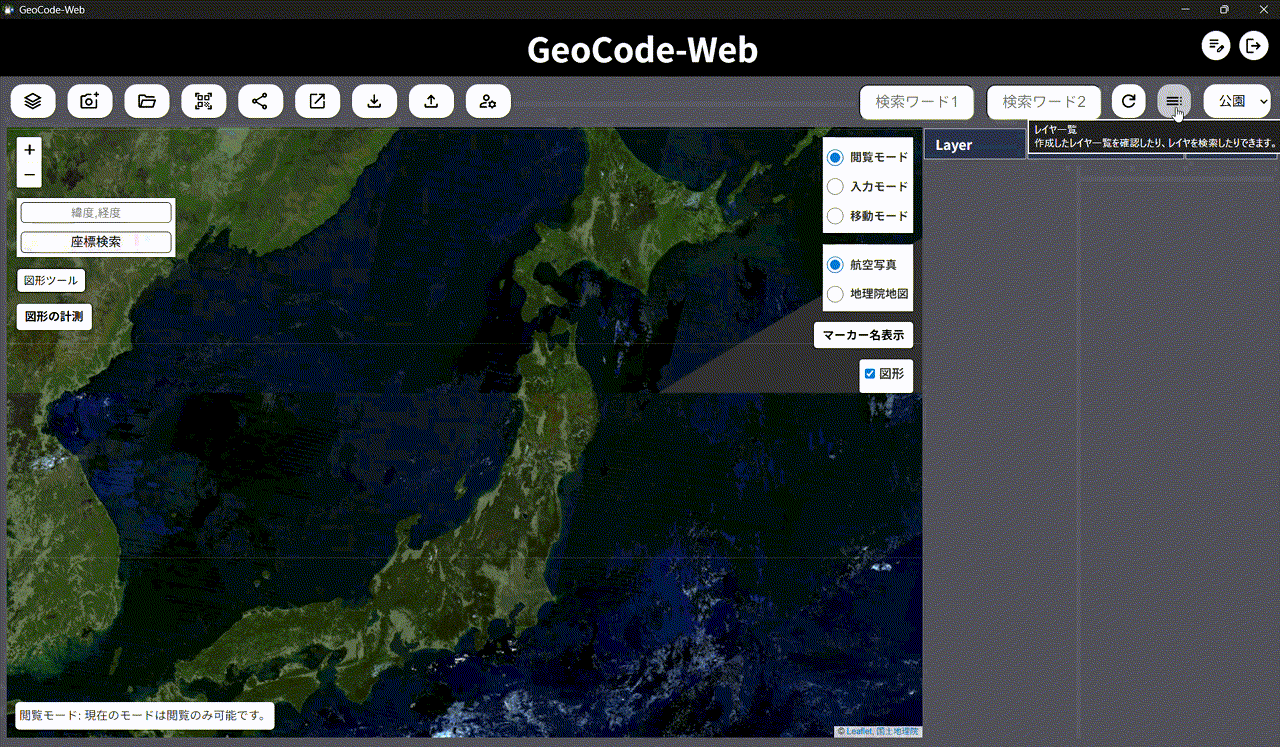Click the share icon in the toolbar
This screenshot has height=747, width=1280.
[x=260, y=101]
